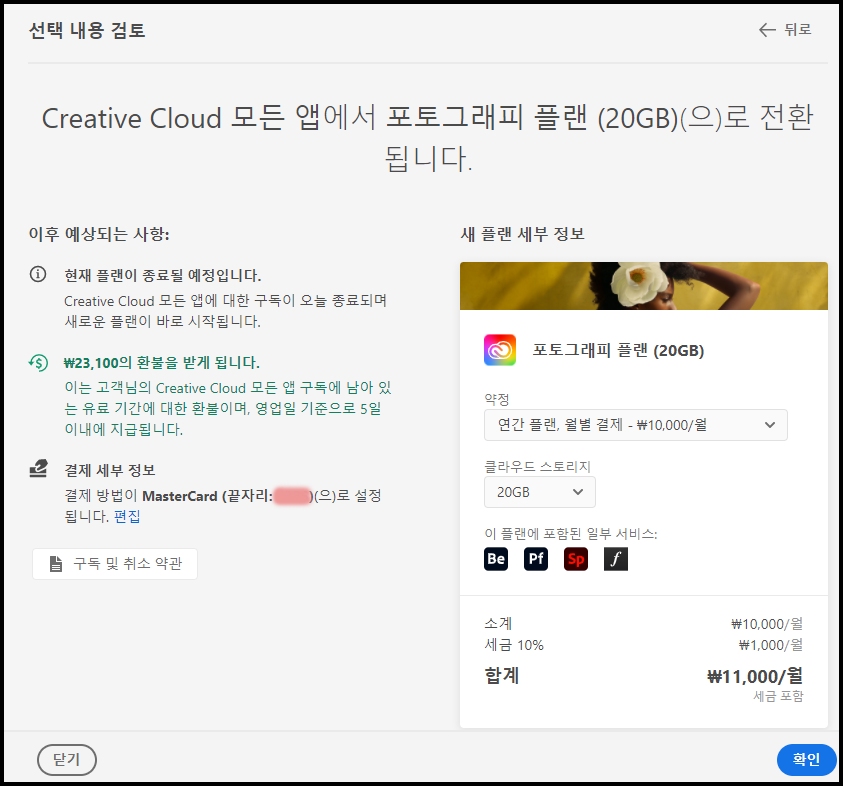Open the 20GB cloud storage dropdown
843x786 pixels.
(x=540, y=492)
